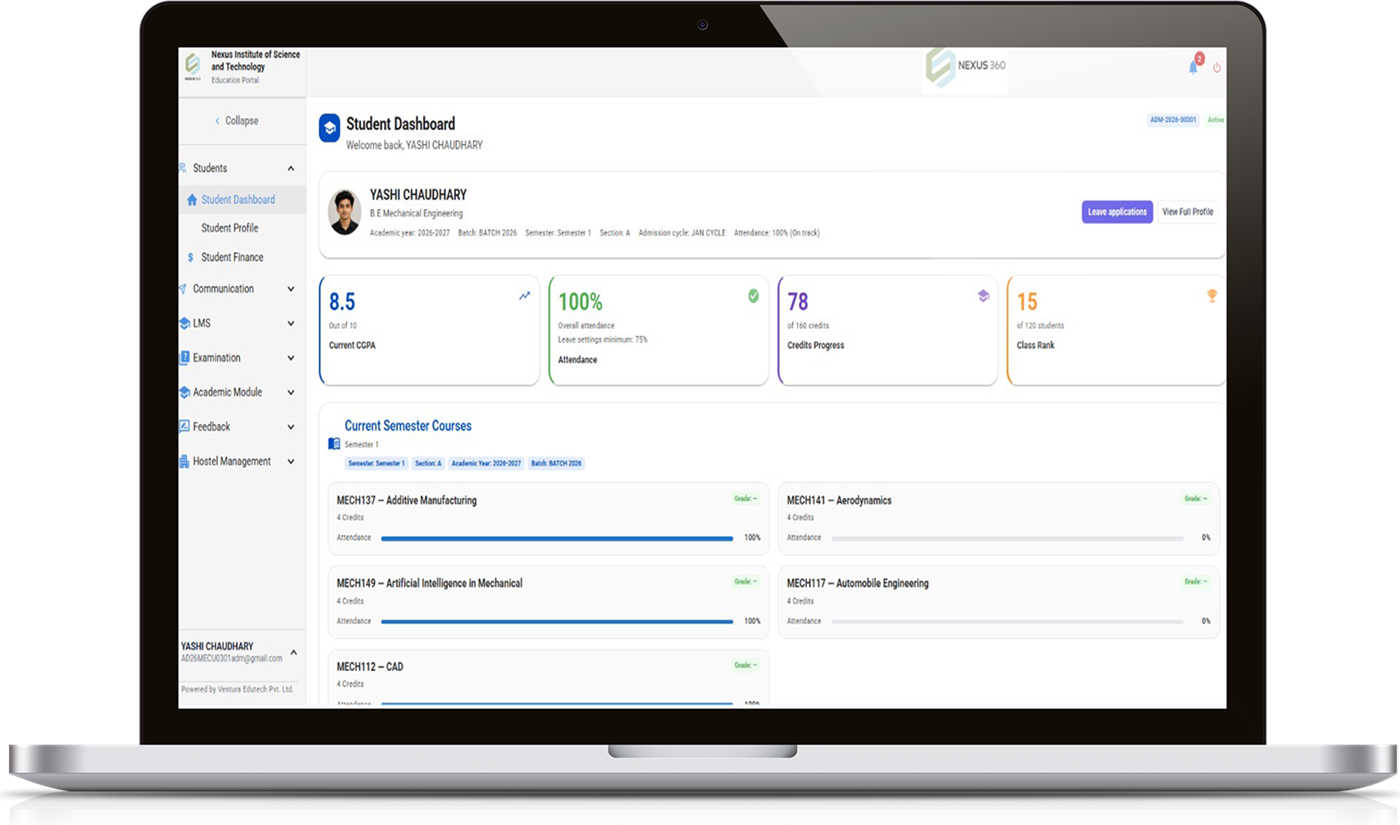This screenshot has height=825, width=1400.
Task: Click the book icon beside Semester 1
Action: pyautogui.click(x=334, y=444)
